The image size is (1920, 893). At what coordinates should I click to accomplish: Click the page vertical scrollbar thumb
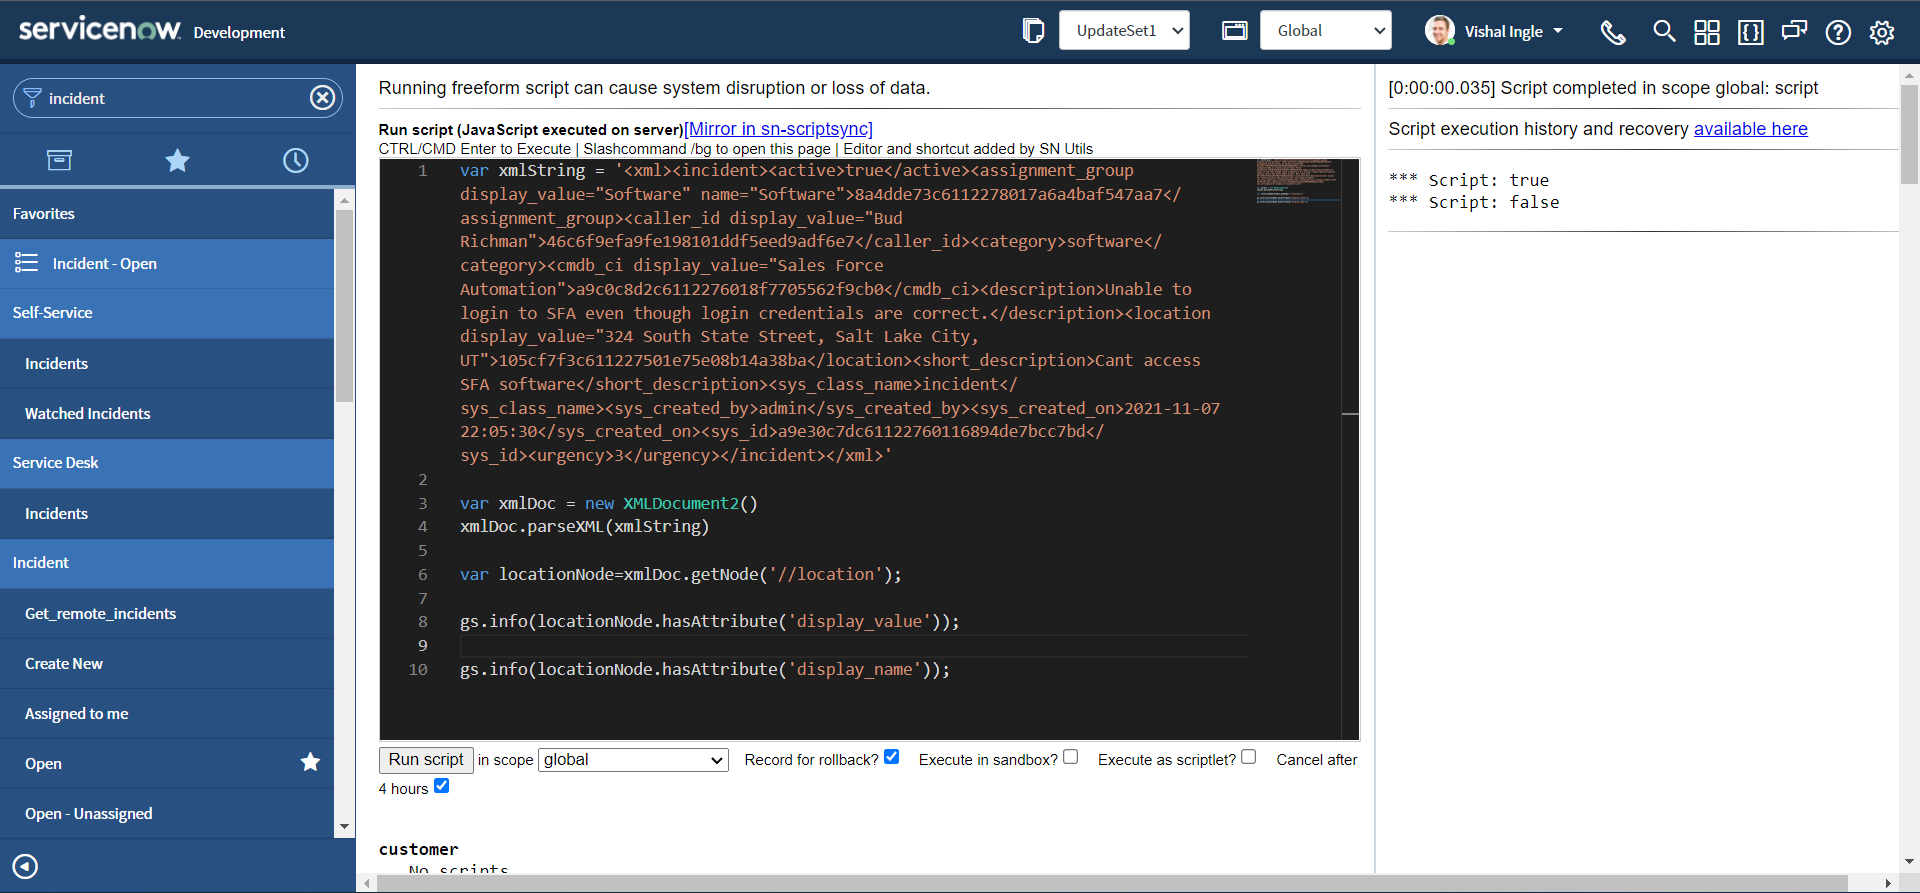1909,135
